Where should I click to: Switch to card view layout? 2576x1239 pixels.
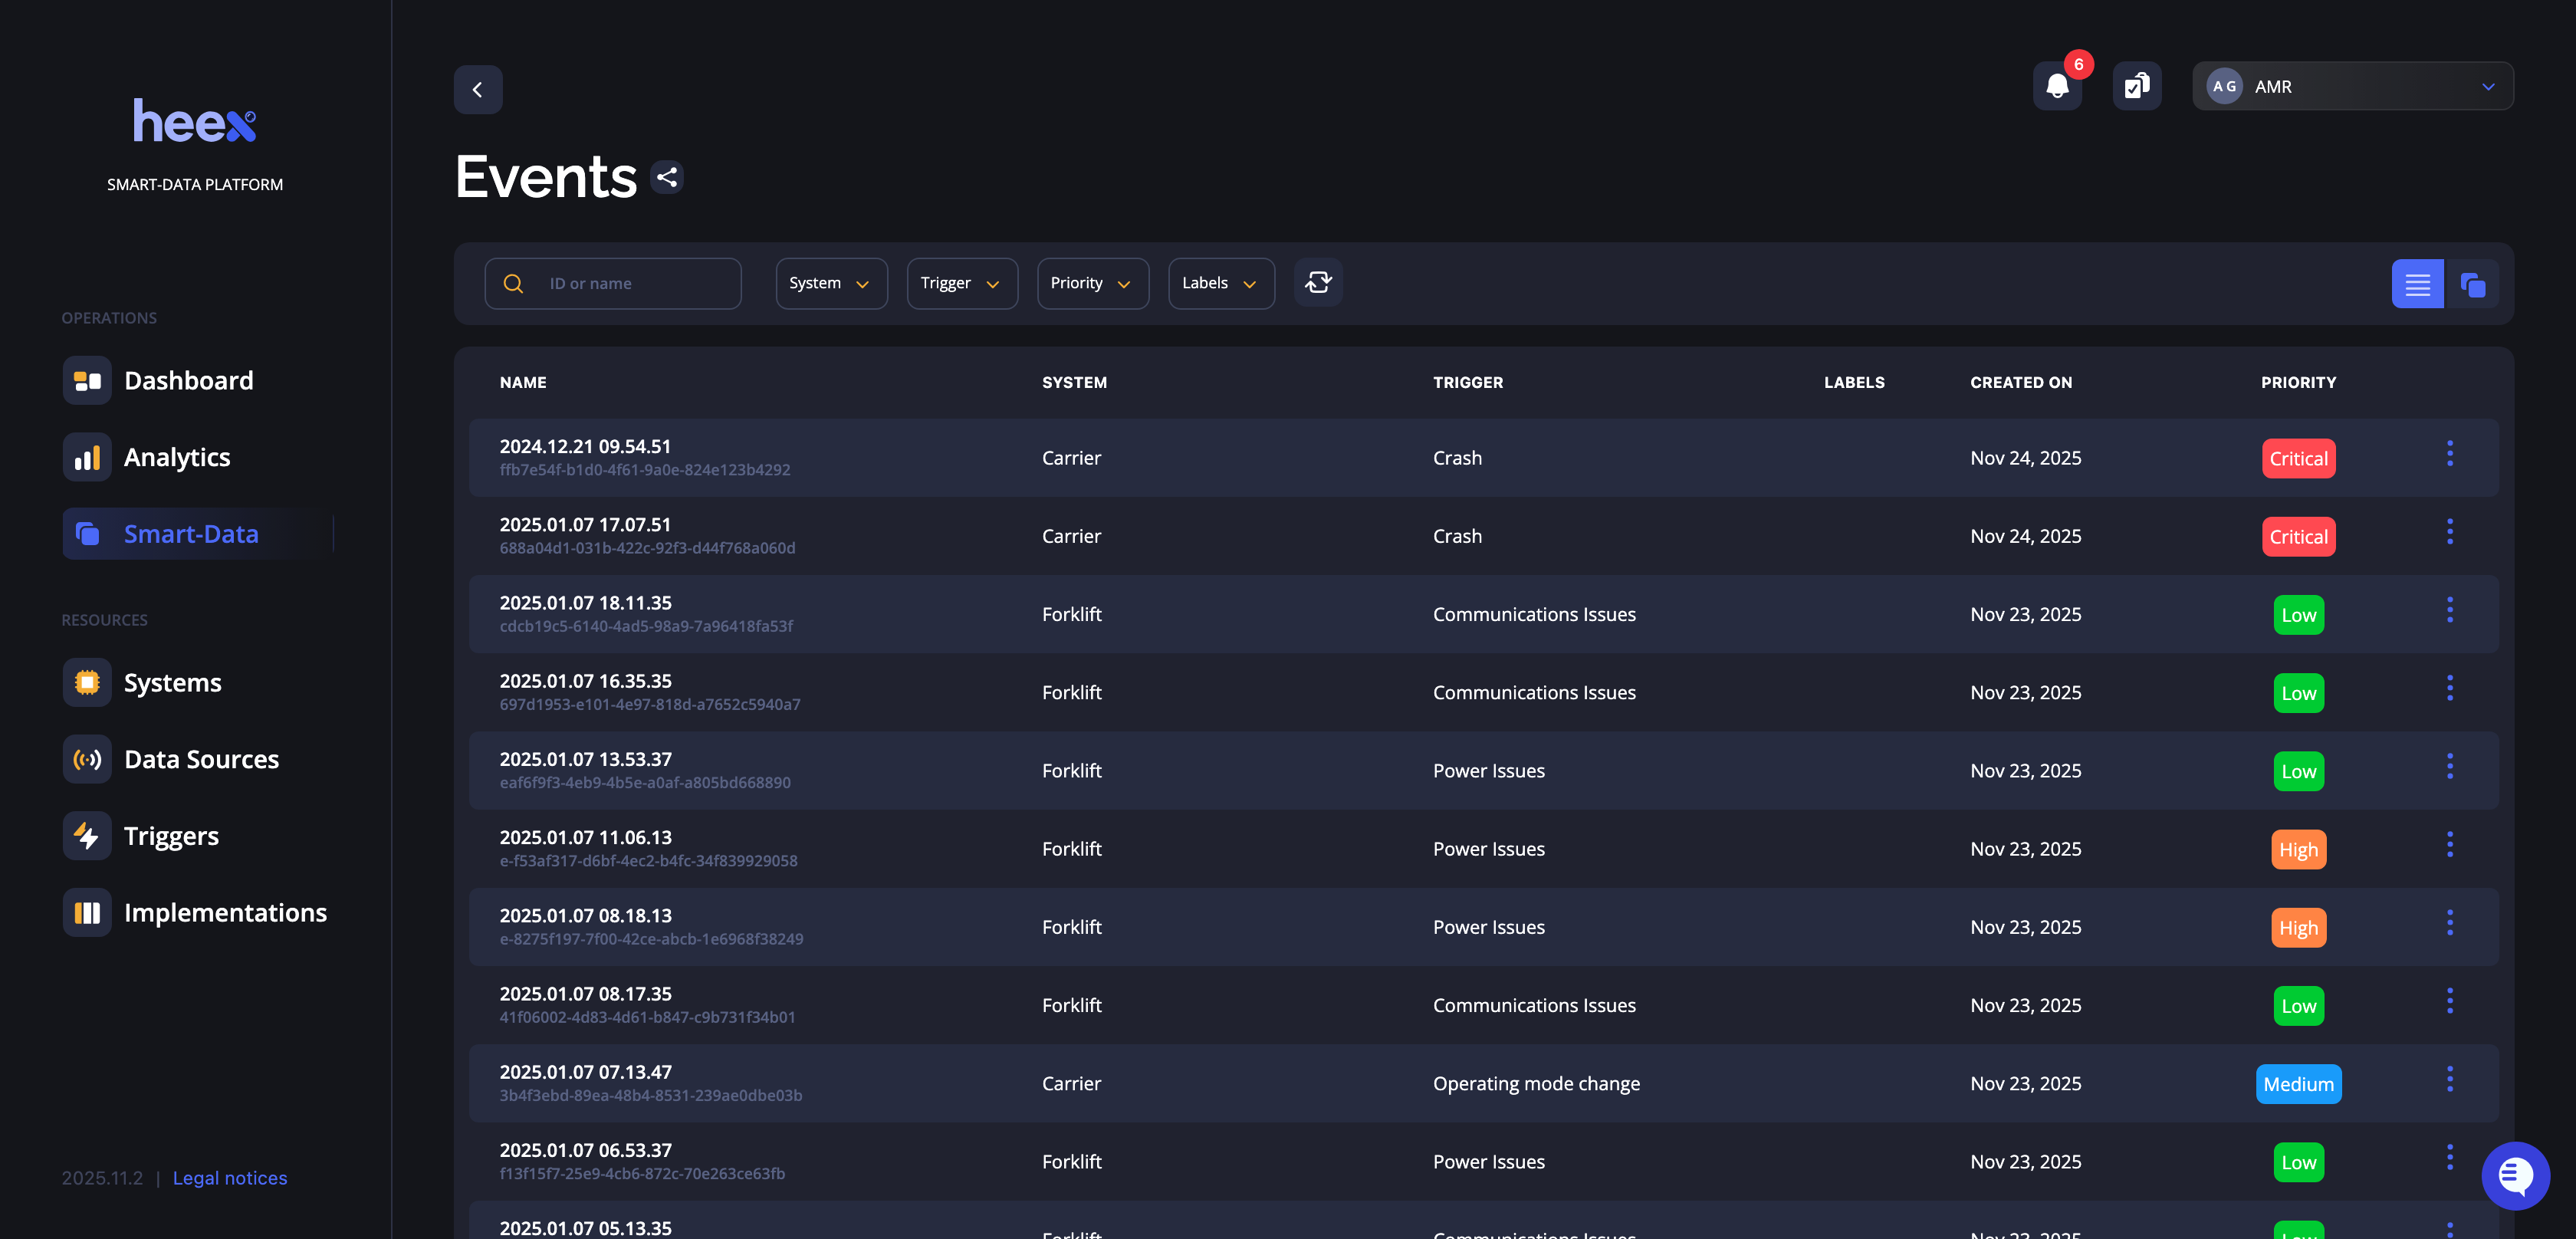point(2473,283)
